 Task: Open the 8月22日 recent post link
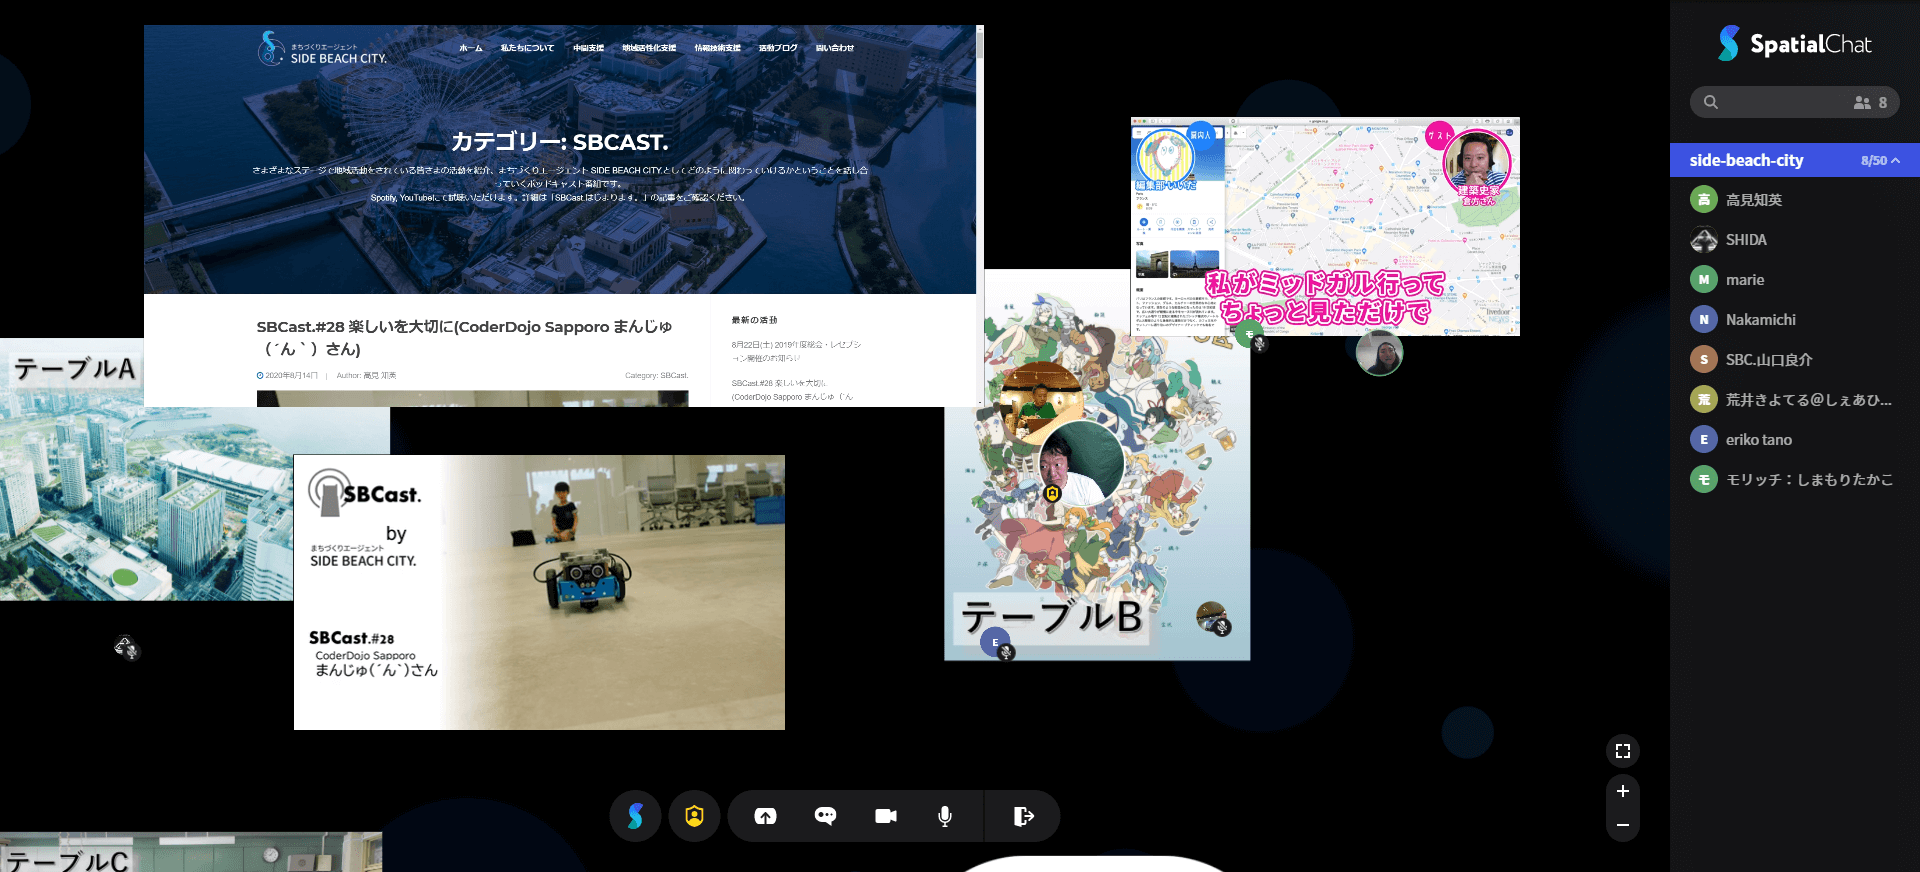click(796, 351)
